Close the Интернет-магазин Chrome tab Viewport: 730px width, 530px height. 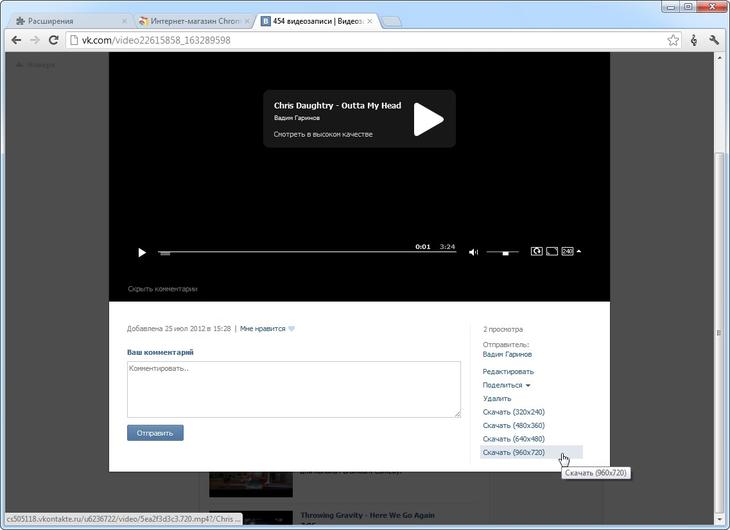click(247, 21)
